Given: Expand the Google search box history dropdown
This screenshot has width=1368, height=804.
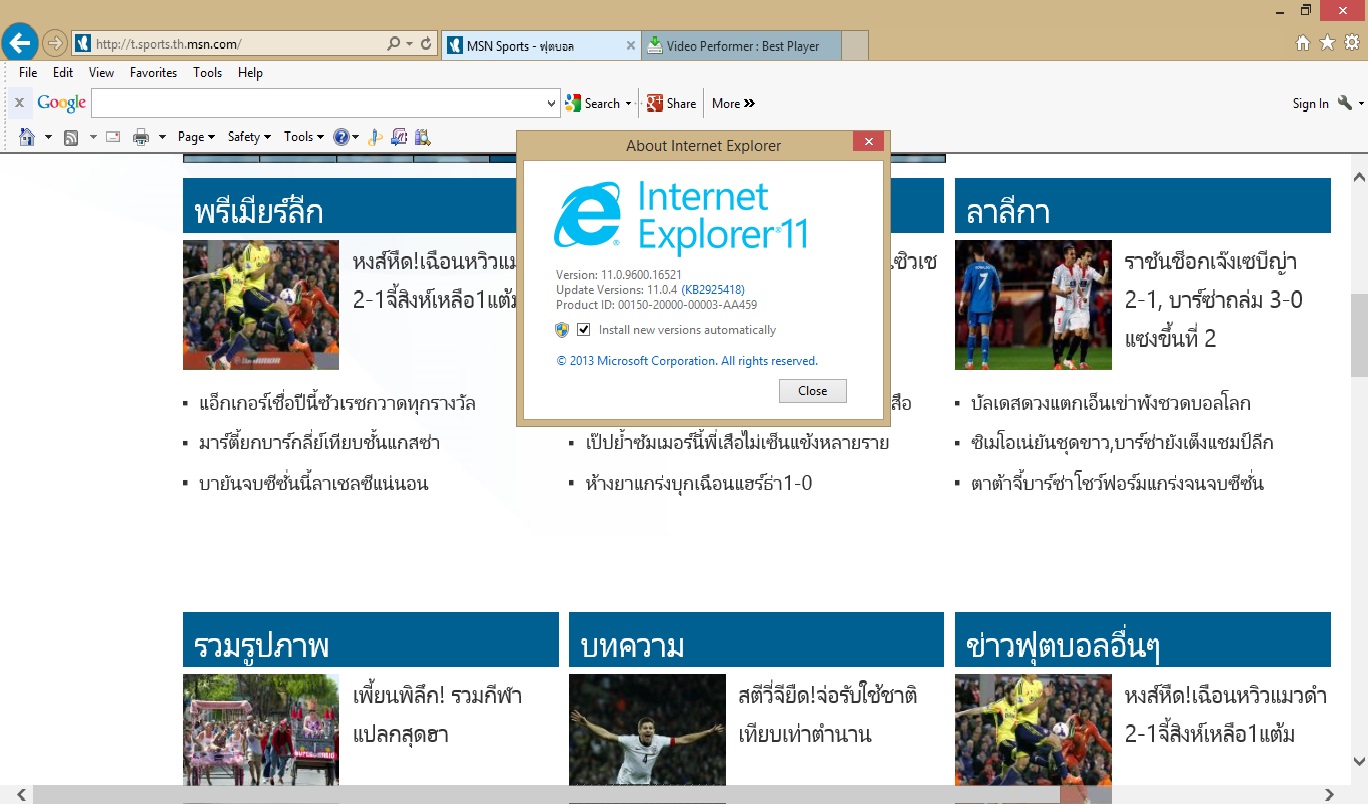Looking at the screenshot, I should (552, 103).
